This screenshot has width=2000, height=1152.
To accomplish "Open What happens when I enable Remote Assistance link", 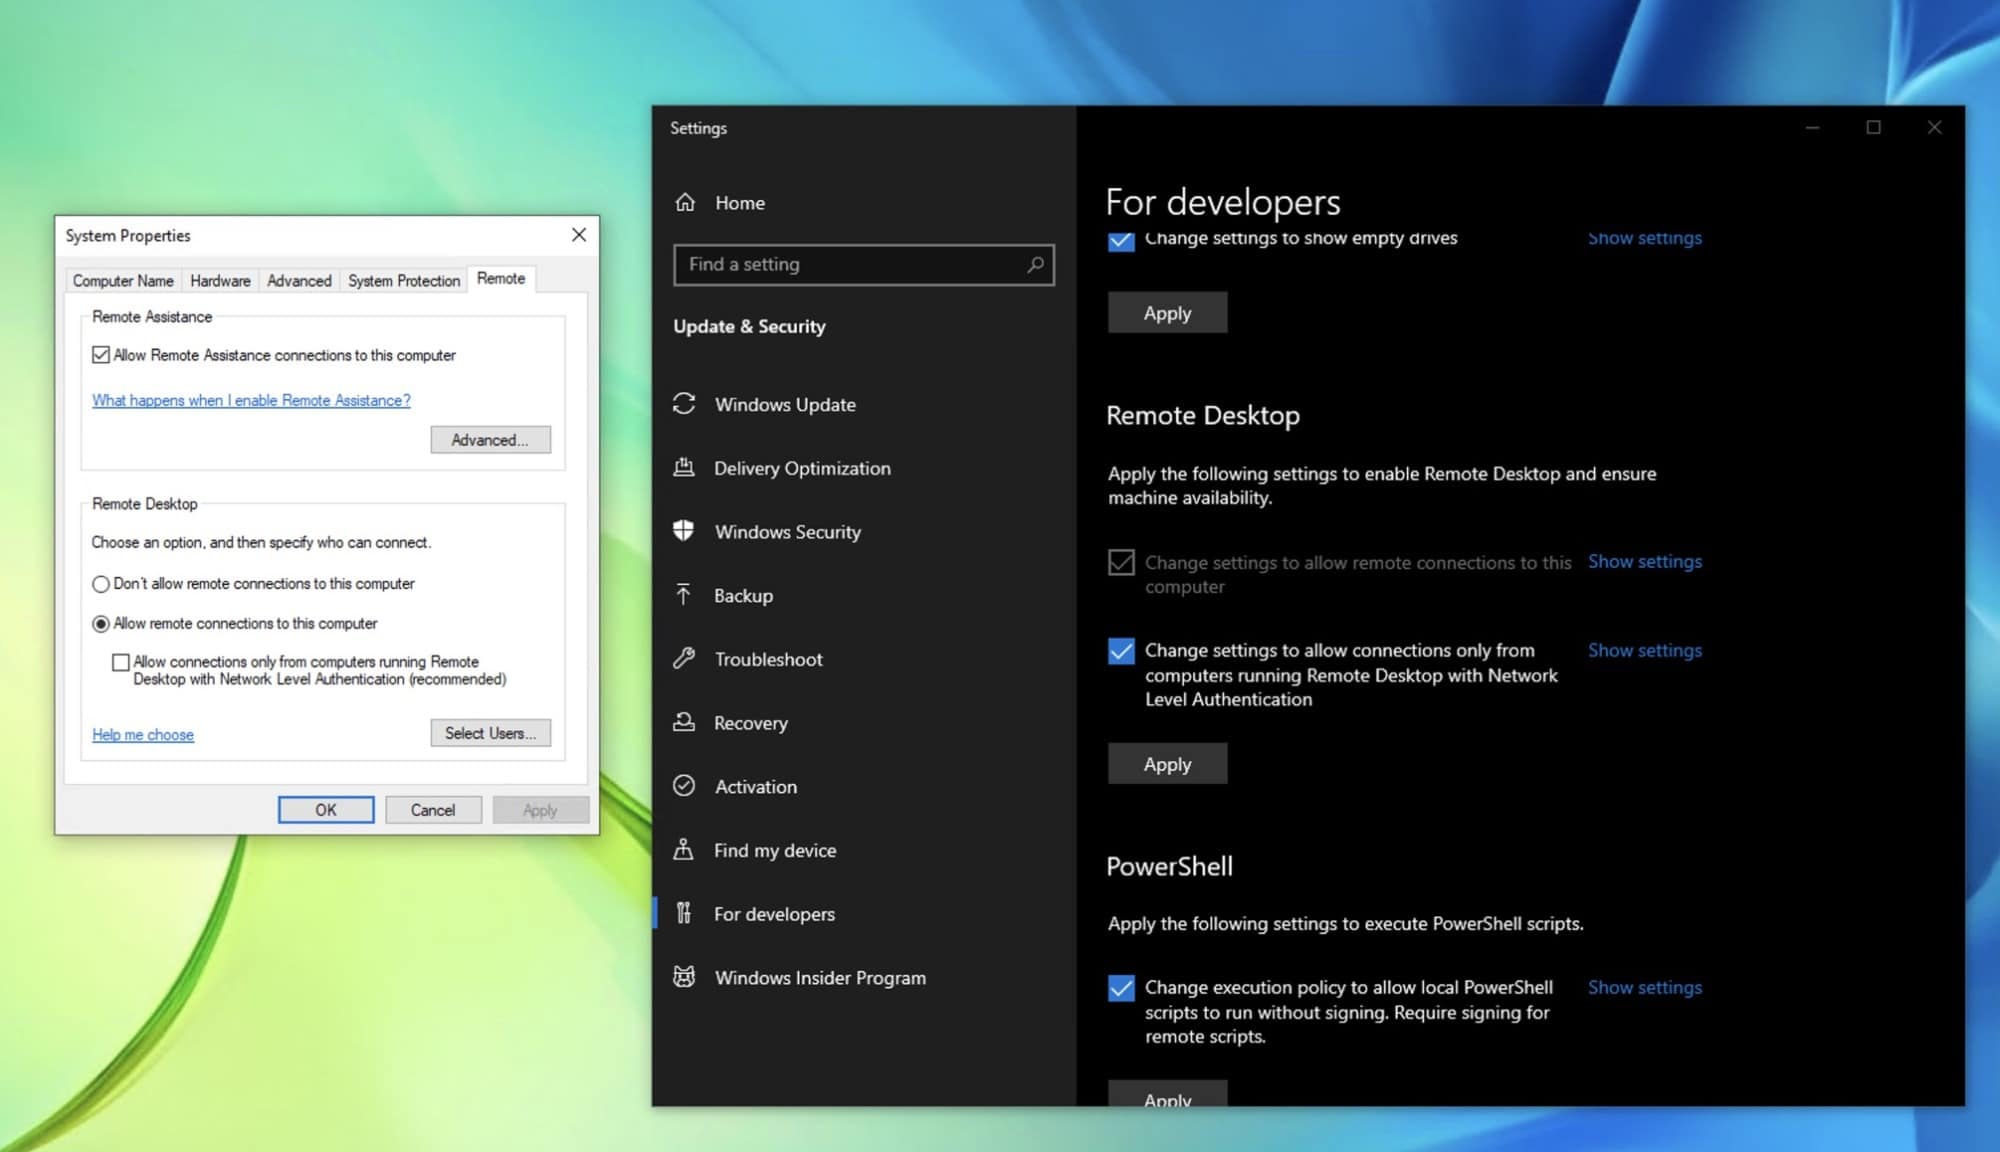I will tap(251, 400).
